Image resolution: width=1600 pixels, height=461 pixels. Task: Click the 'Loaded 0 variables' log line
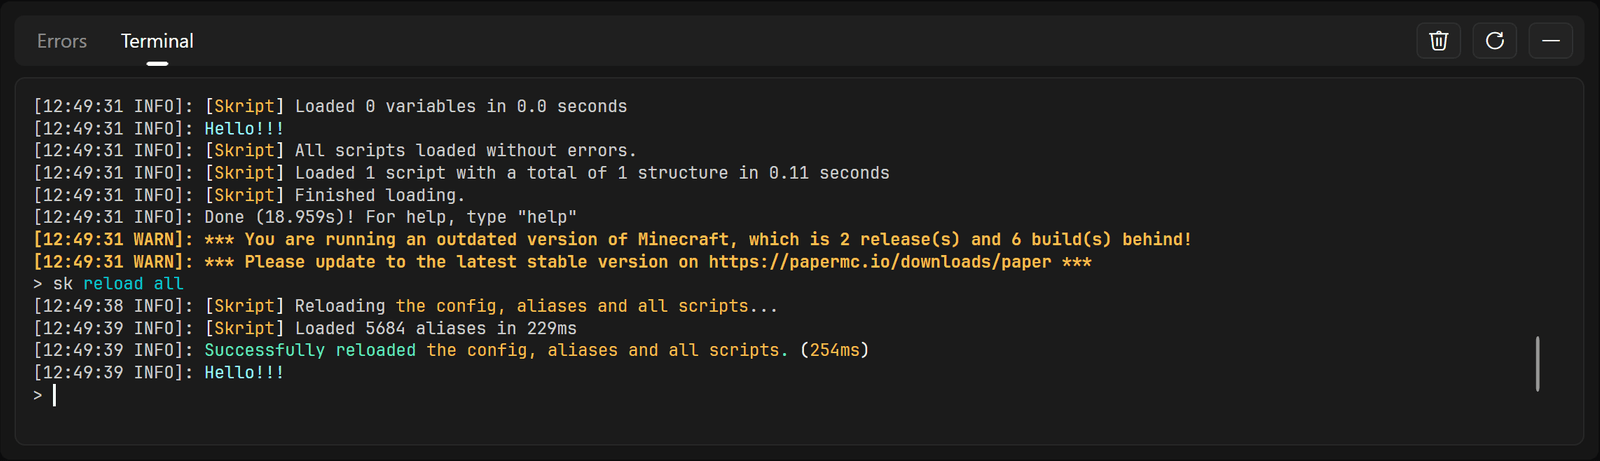click(330, 106)
